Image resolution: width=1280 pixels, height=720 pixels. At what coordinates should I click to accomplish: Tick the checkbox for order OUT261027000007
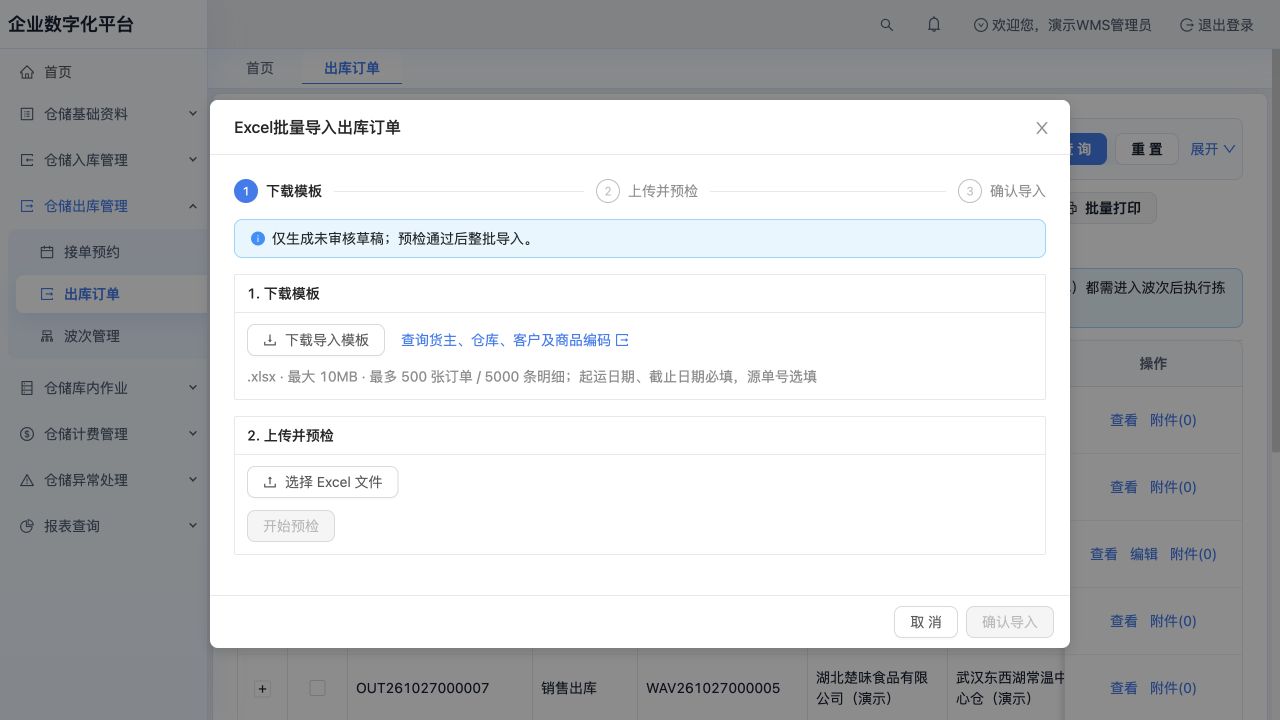pos(317,688)
